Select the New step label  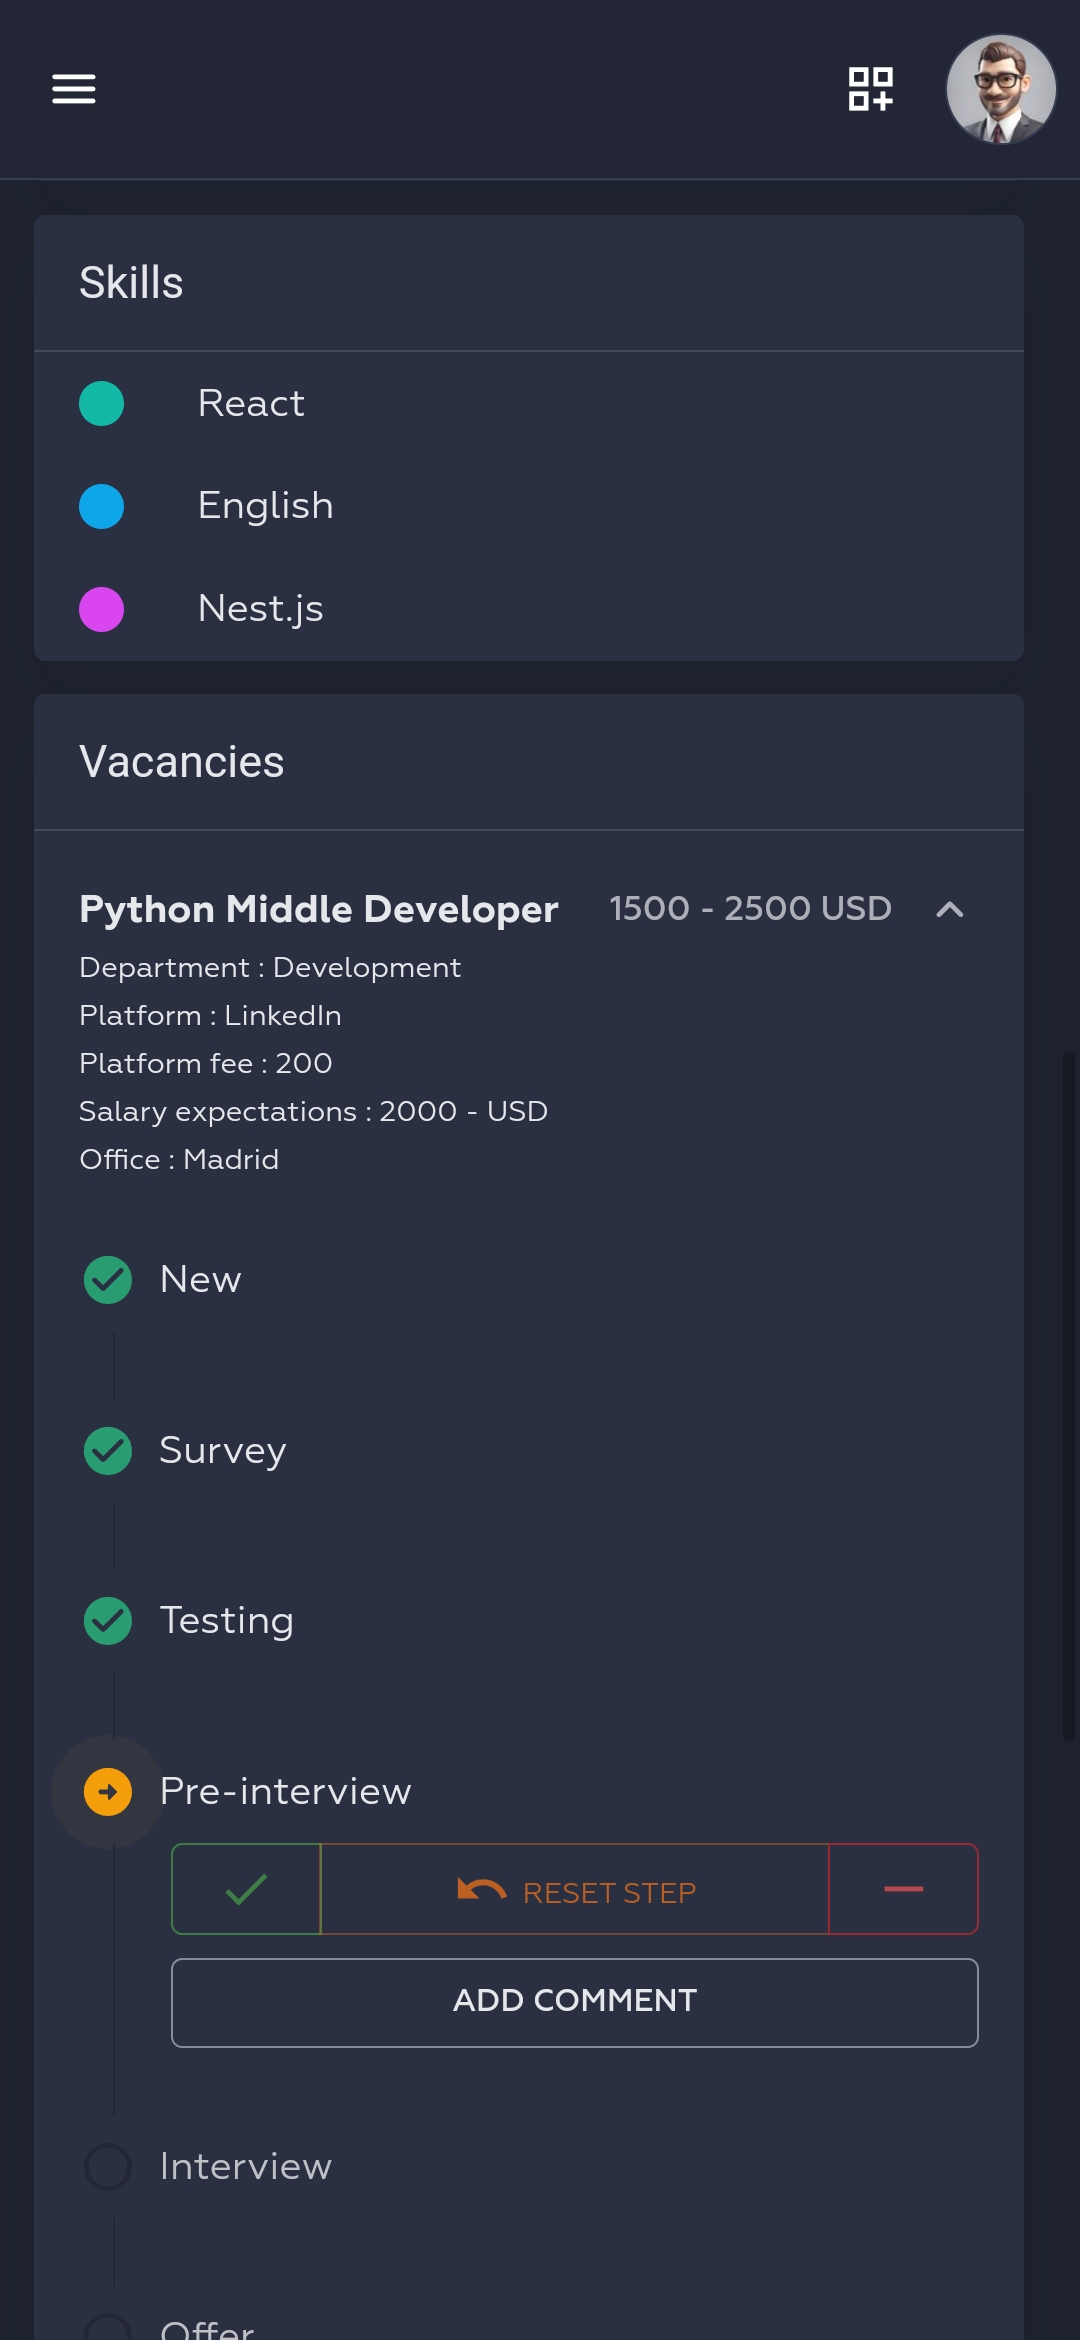201,1279
